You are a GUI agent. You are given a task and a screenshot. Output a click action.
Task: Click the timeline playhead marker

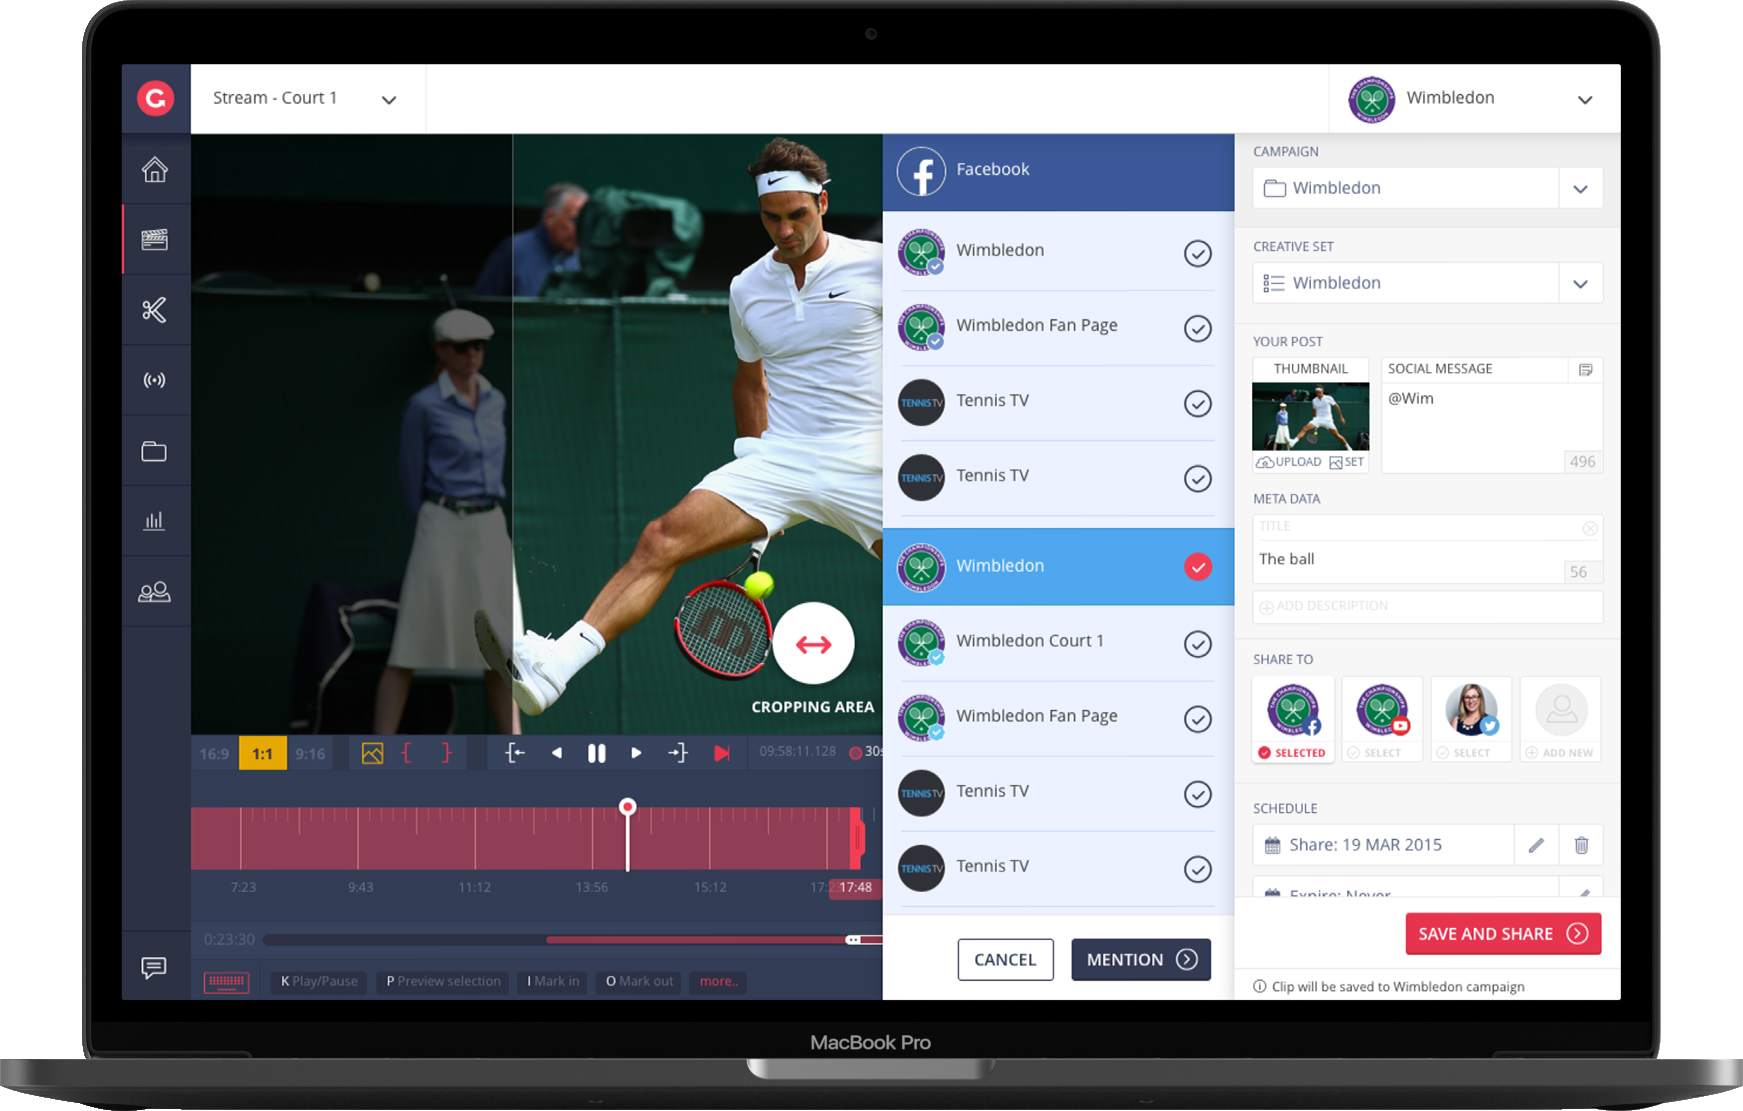click(627, 807)
